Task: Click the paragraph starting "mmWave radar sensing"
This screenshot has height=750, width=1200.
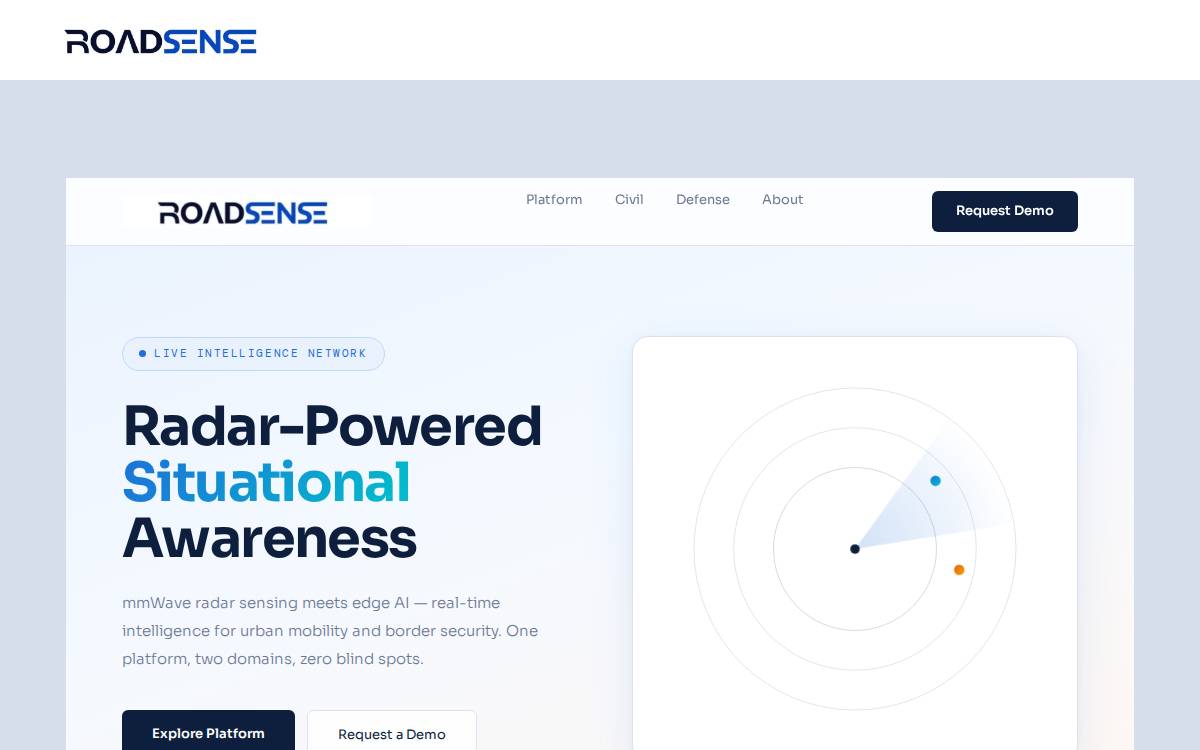Action: [x=330, y=631]
